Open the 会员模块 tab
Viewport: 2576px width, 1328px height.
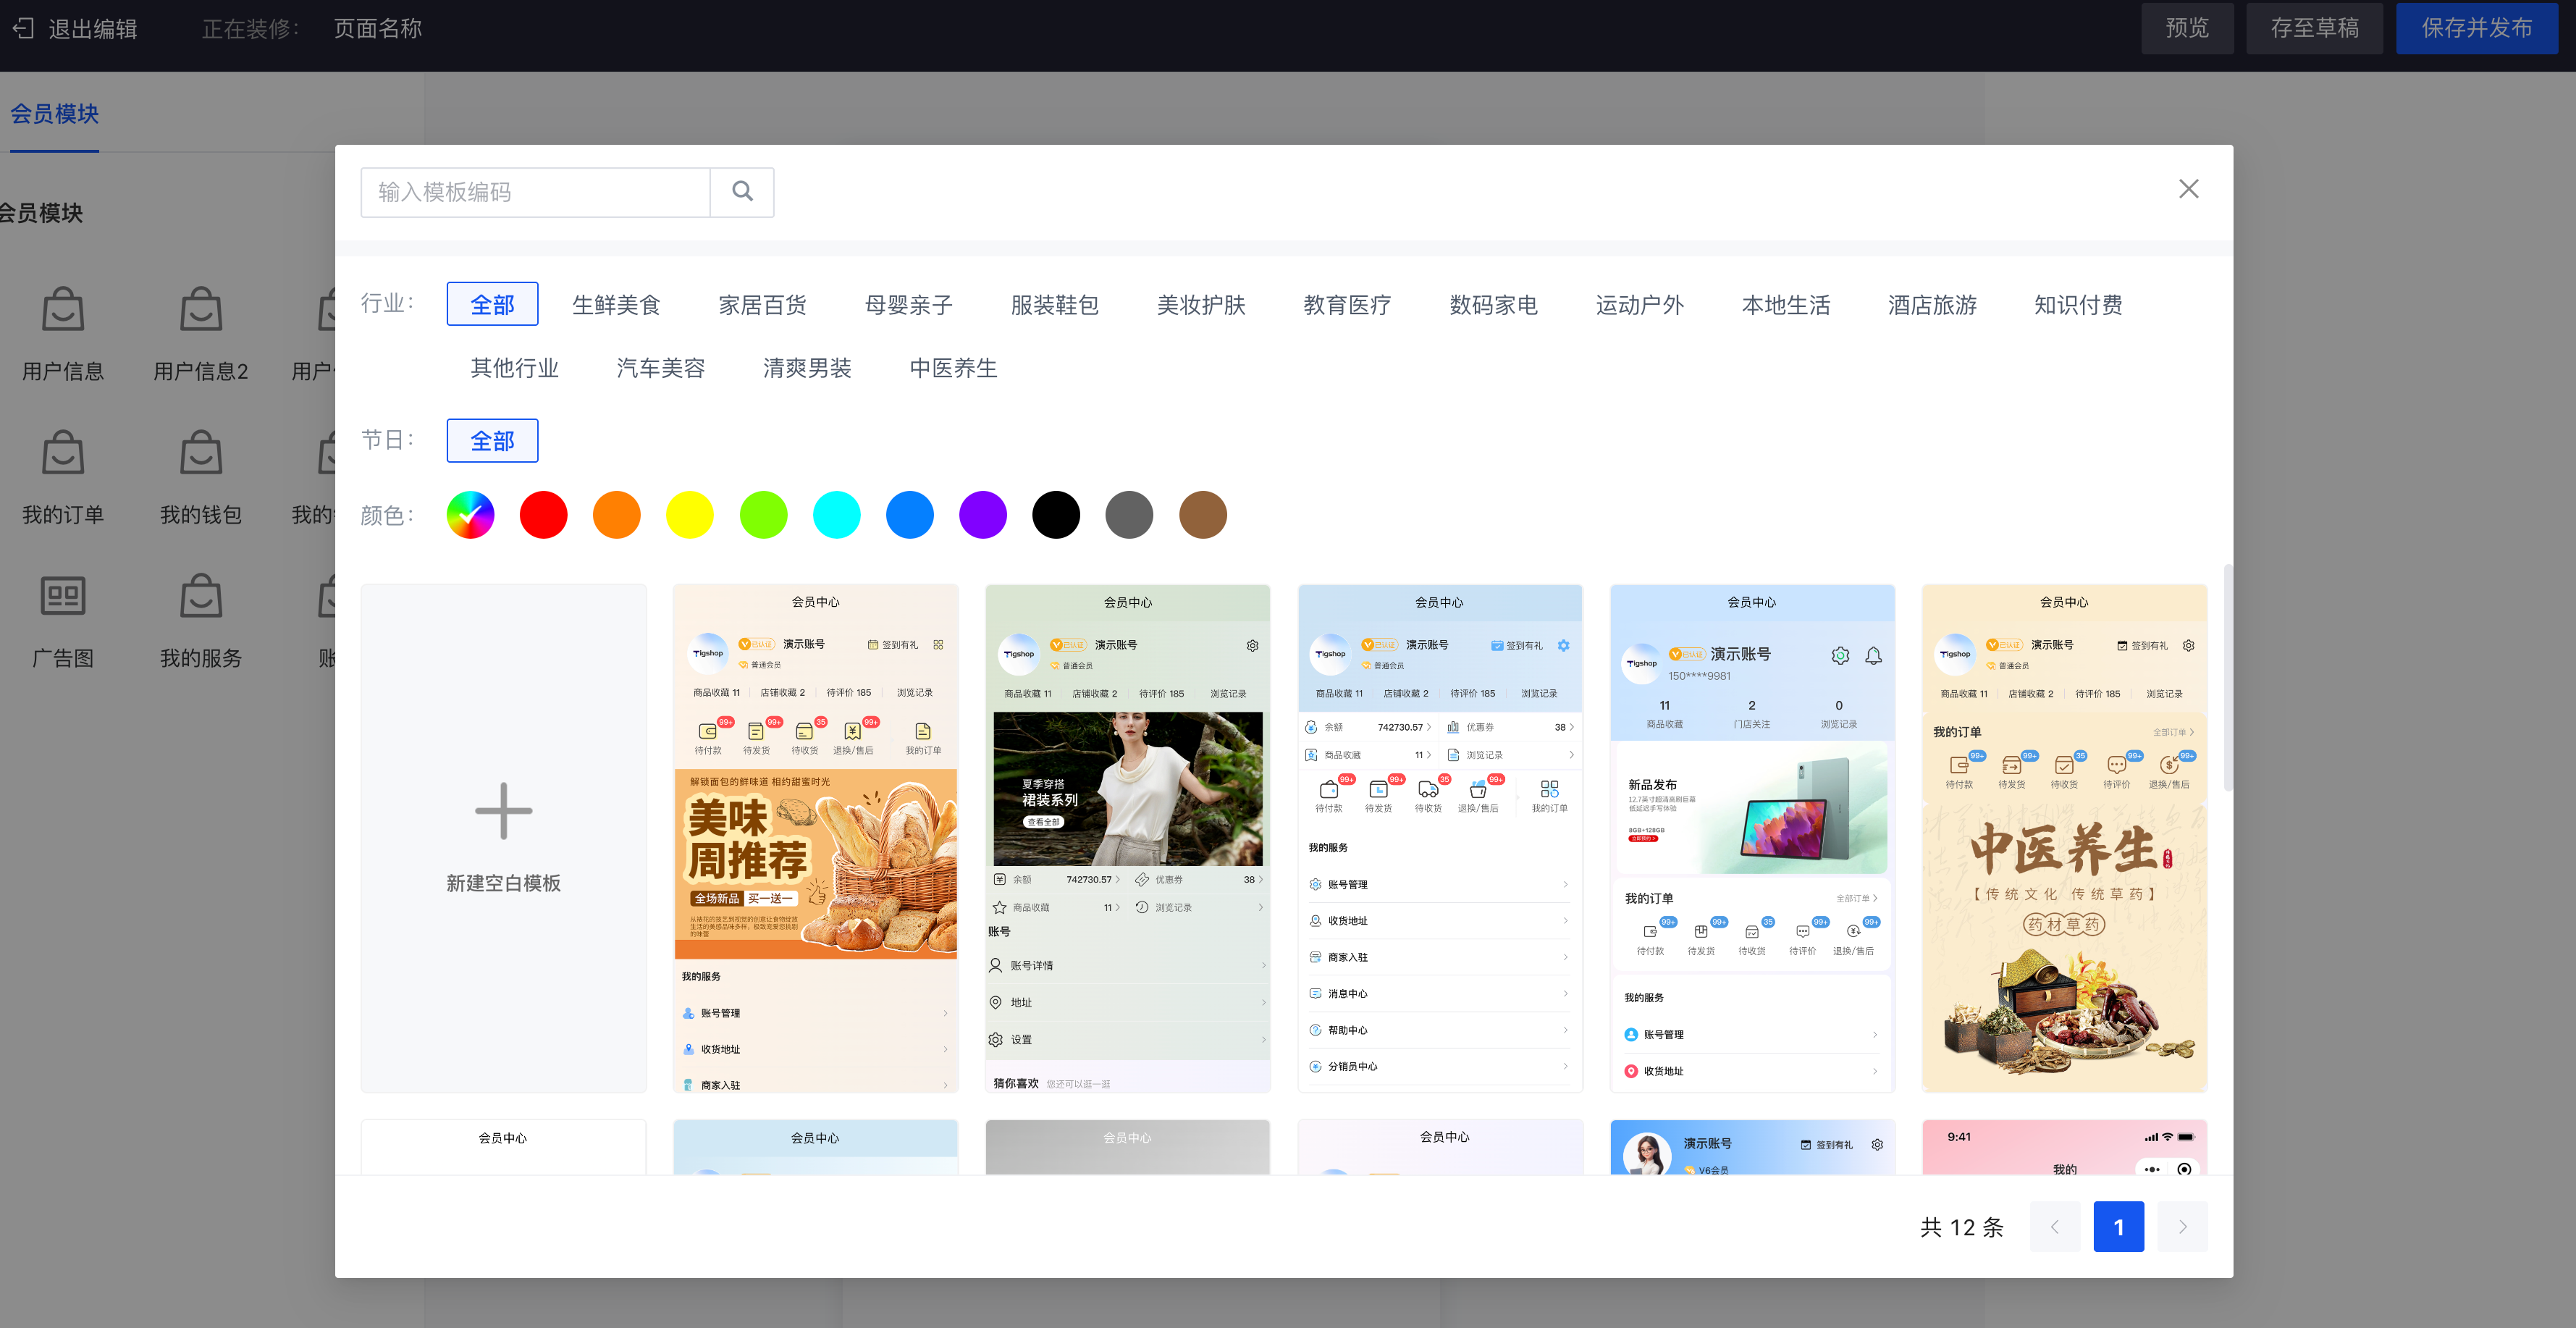tap(54, 114)
